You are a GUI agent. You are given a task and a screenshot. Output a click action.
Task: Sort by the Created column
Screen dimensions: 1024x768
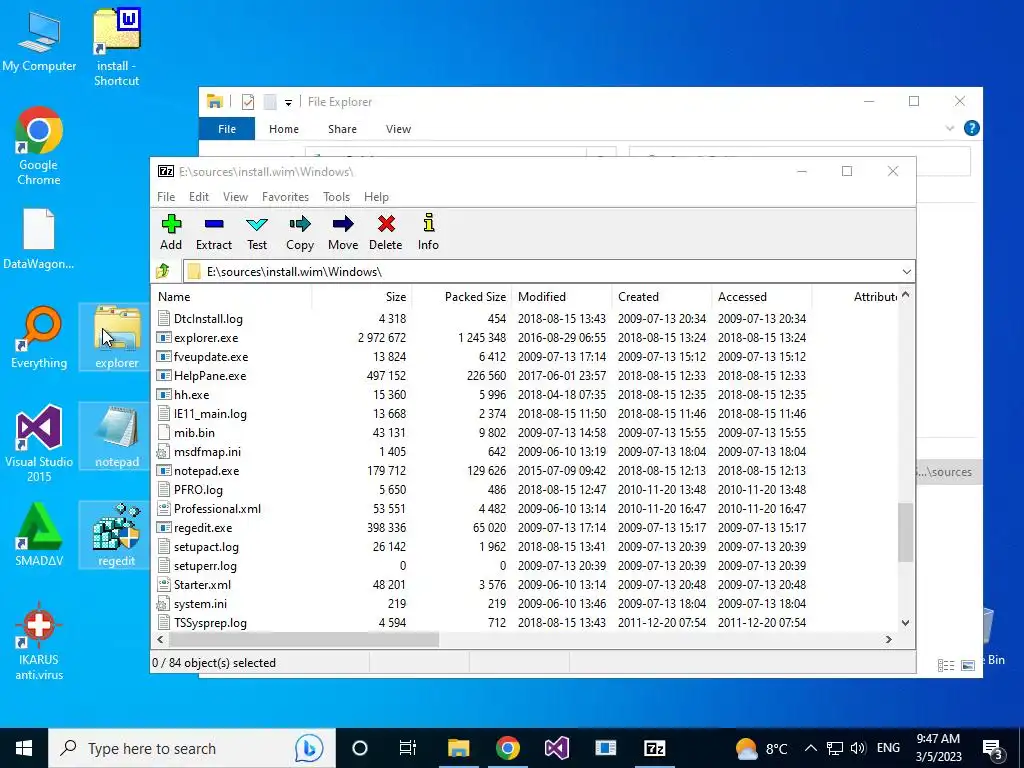[x=662, y=296]
